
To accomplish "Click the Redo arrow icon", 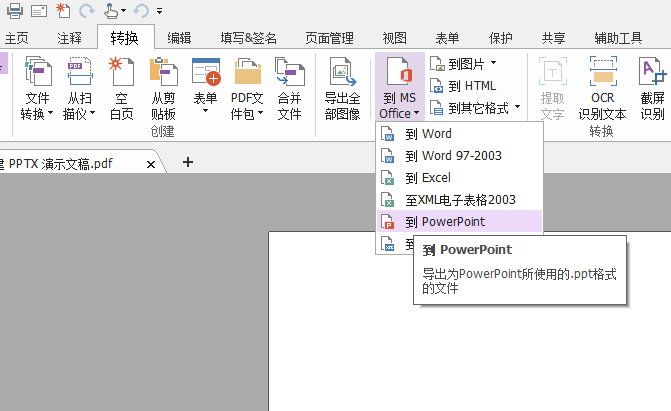I will pos(87,11).
